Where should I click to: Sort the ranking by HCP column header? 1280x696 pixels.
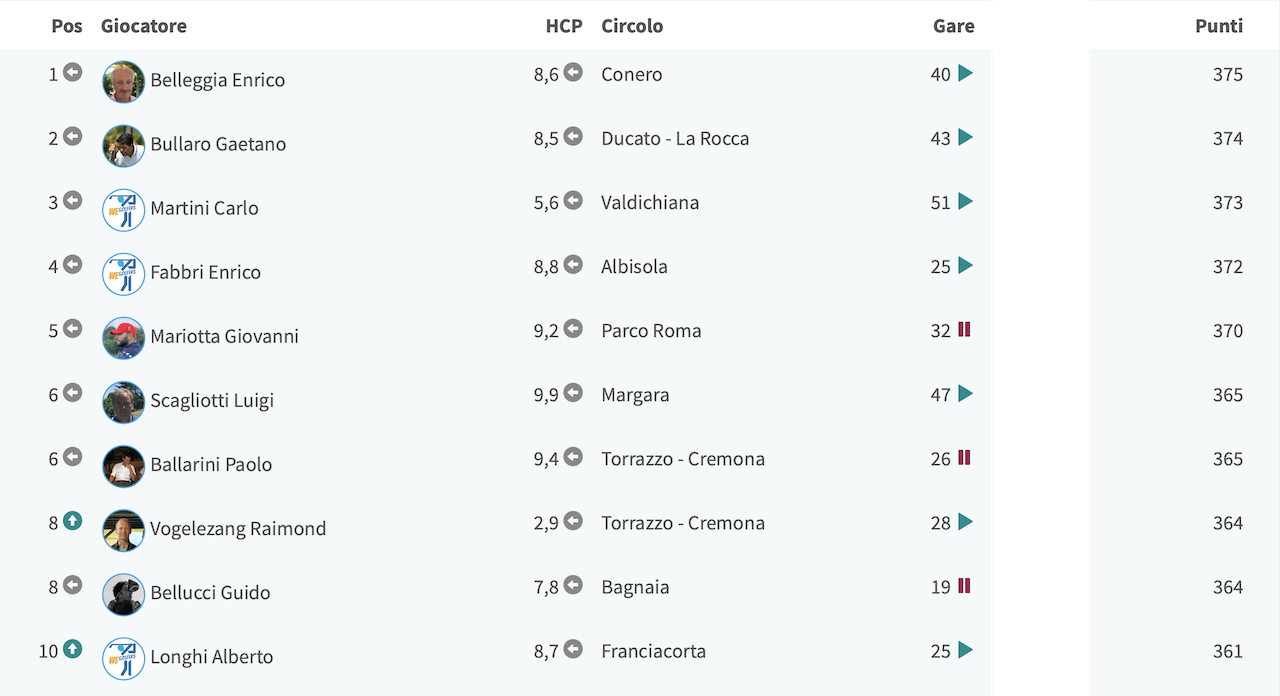(564, 26)
